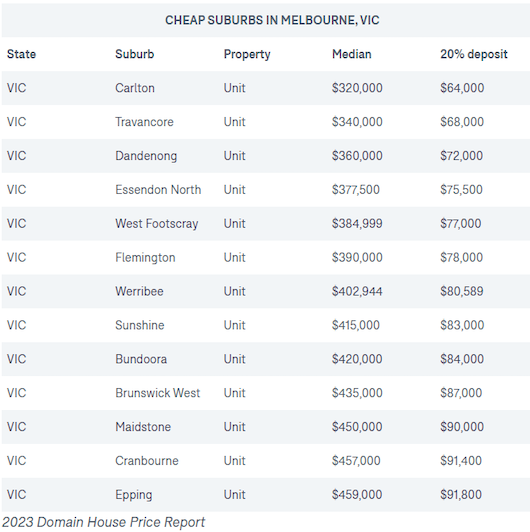The image size is (530, 532).
Task: Click the 20% deposit column header
Action: (474, 54)
